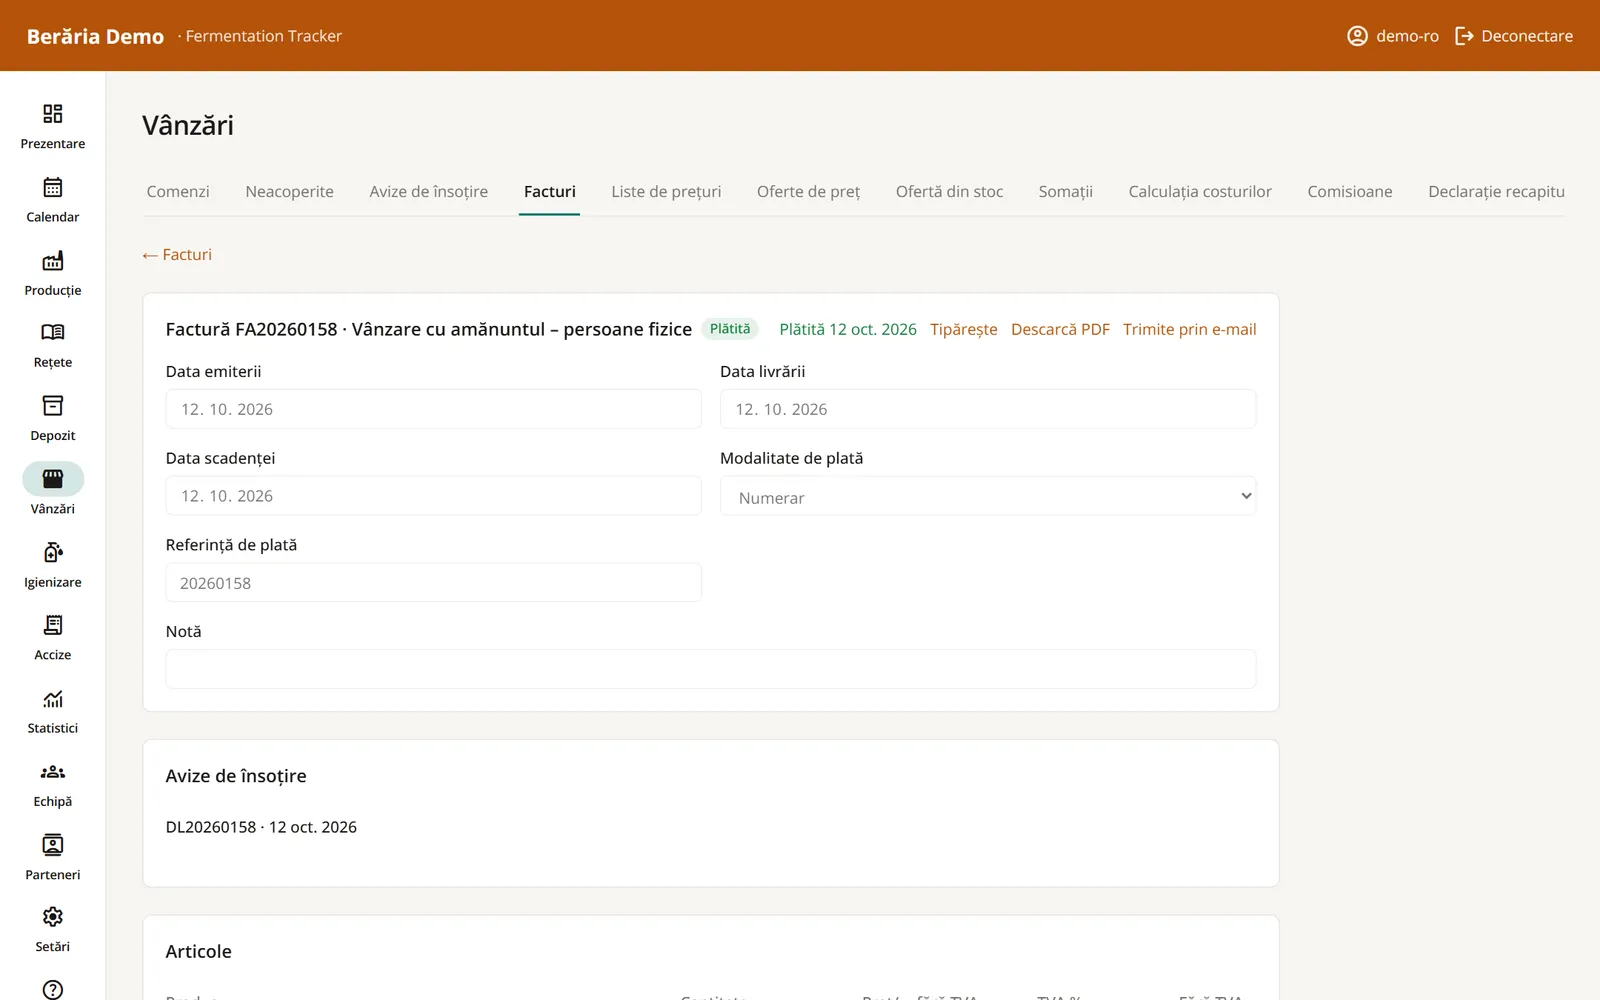This screenshot has width=1600, height=1000.
Task: Open the Calendar sidebar icon
Action: [x=53, y=187]
